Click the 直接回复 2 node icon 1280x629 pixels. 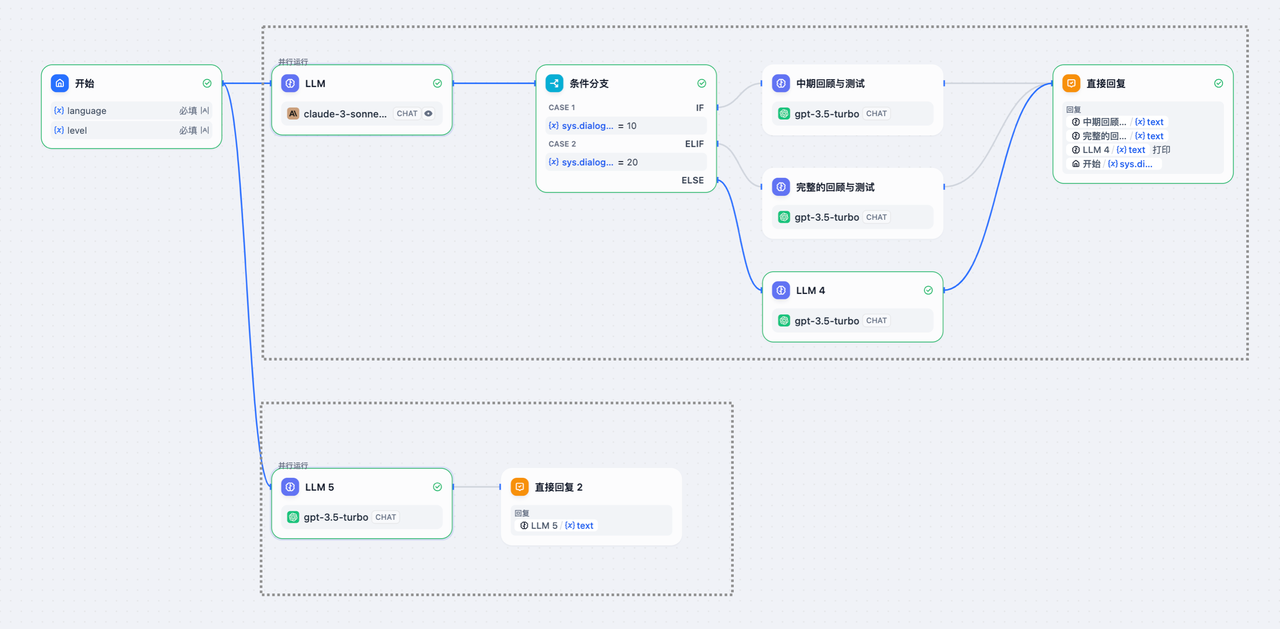[520, 487]
